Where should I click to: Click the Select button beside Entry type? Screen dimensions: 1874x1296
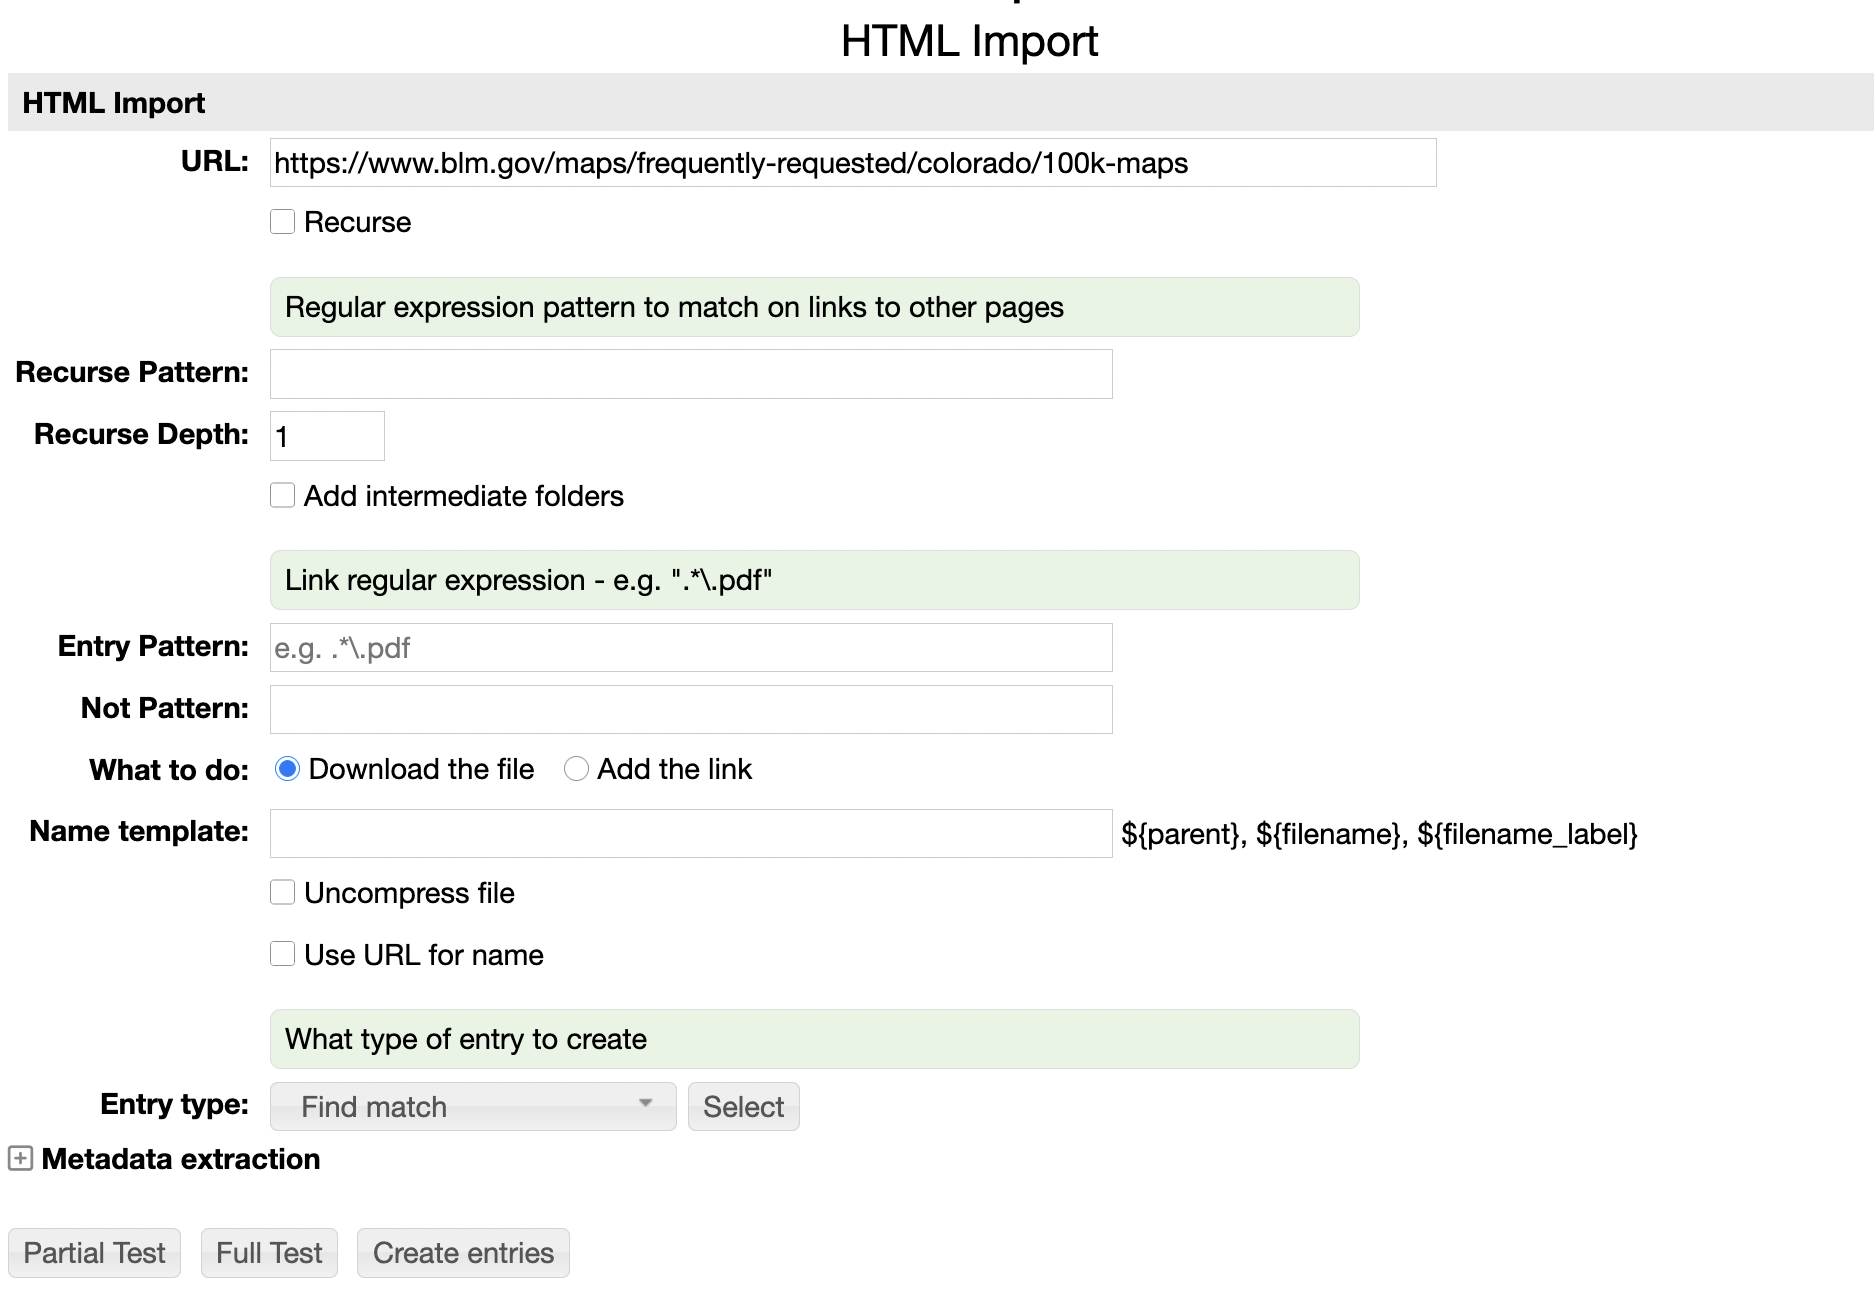(x=743, y=1107)
